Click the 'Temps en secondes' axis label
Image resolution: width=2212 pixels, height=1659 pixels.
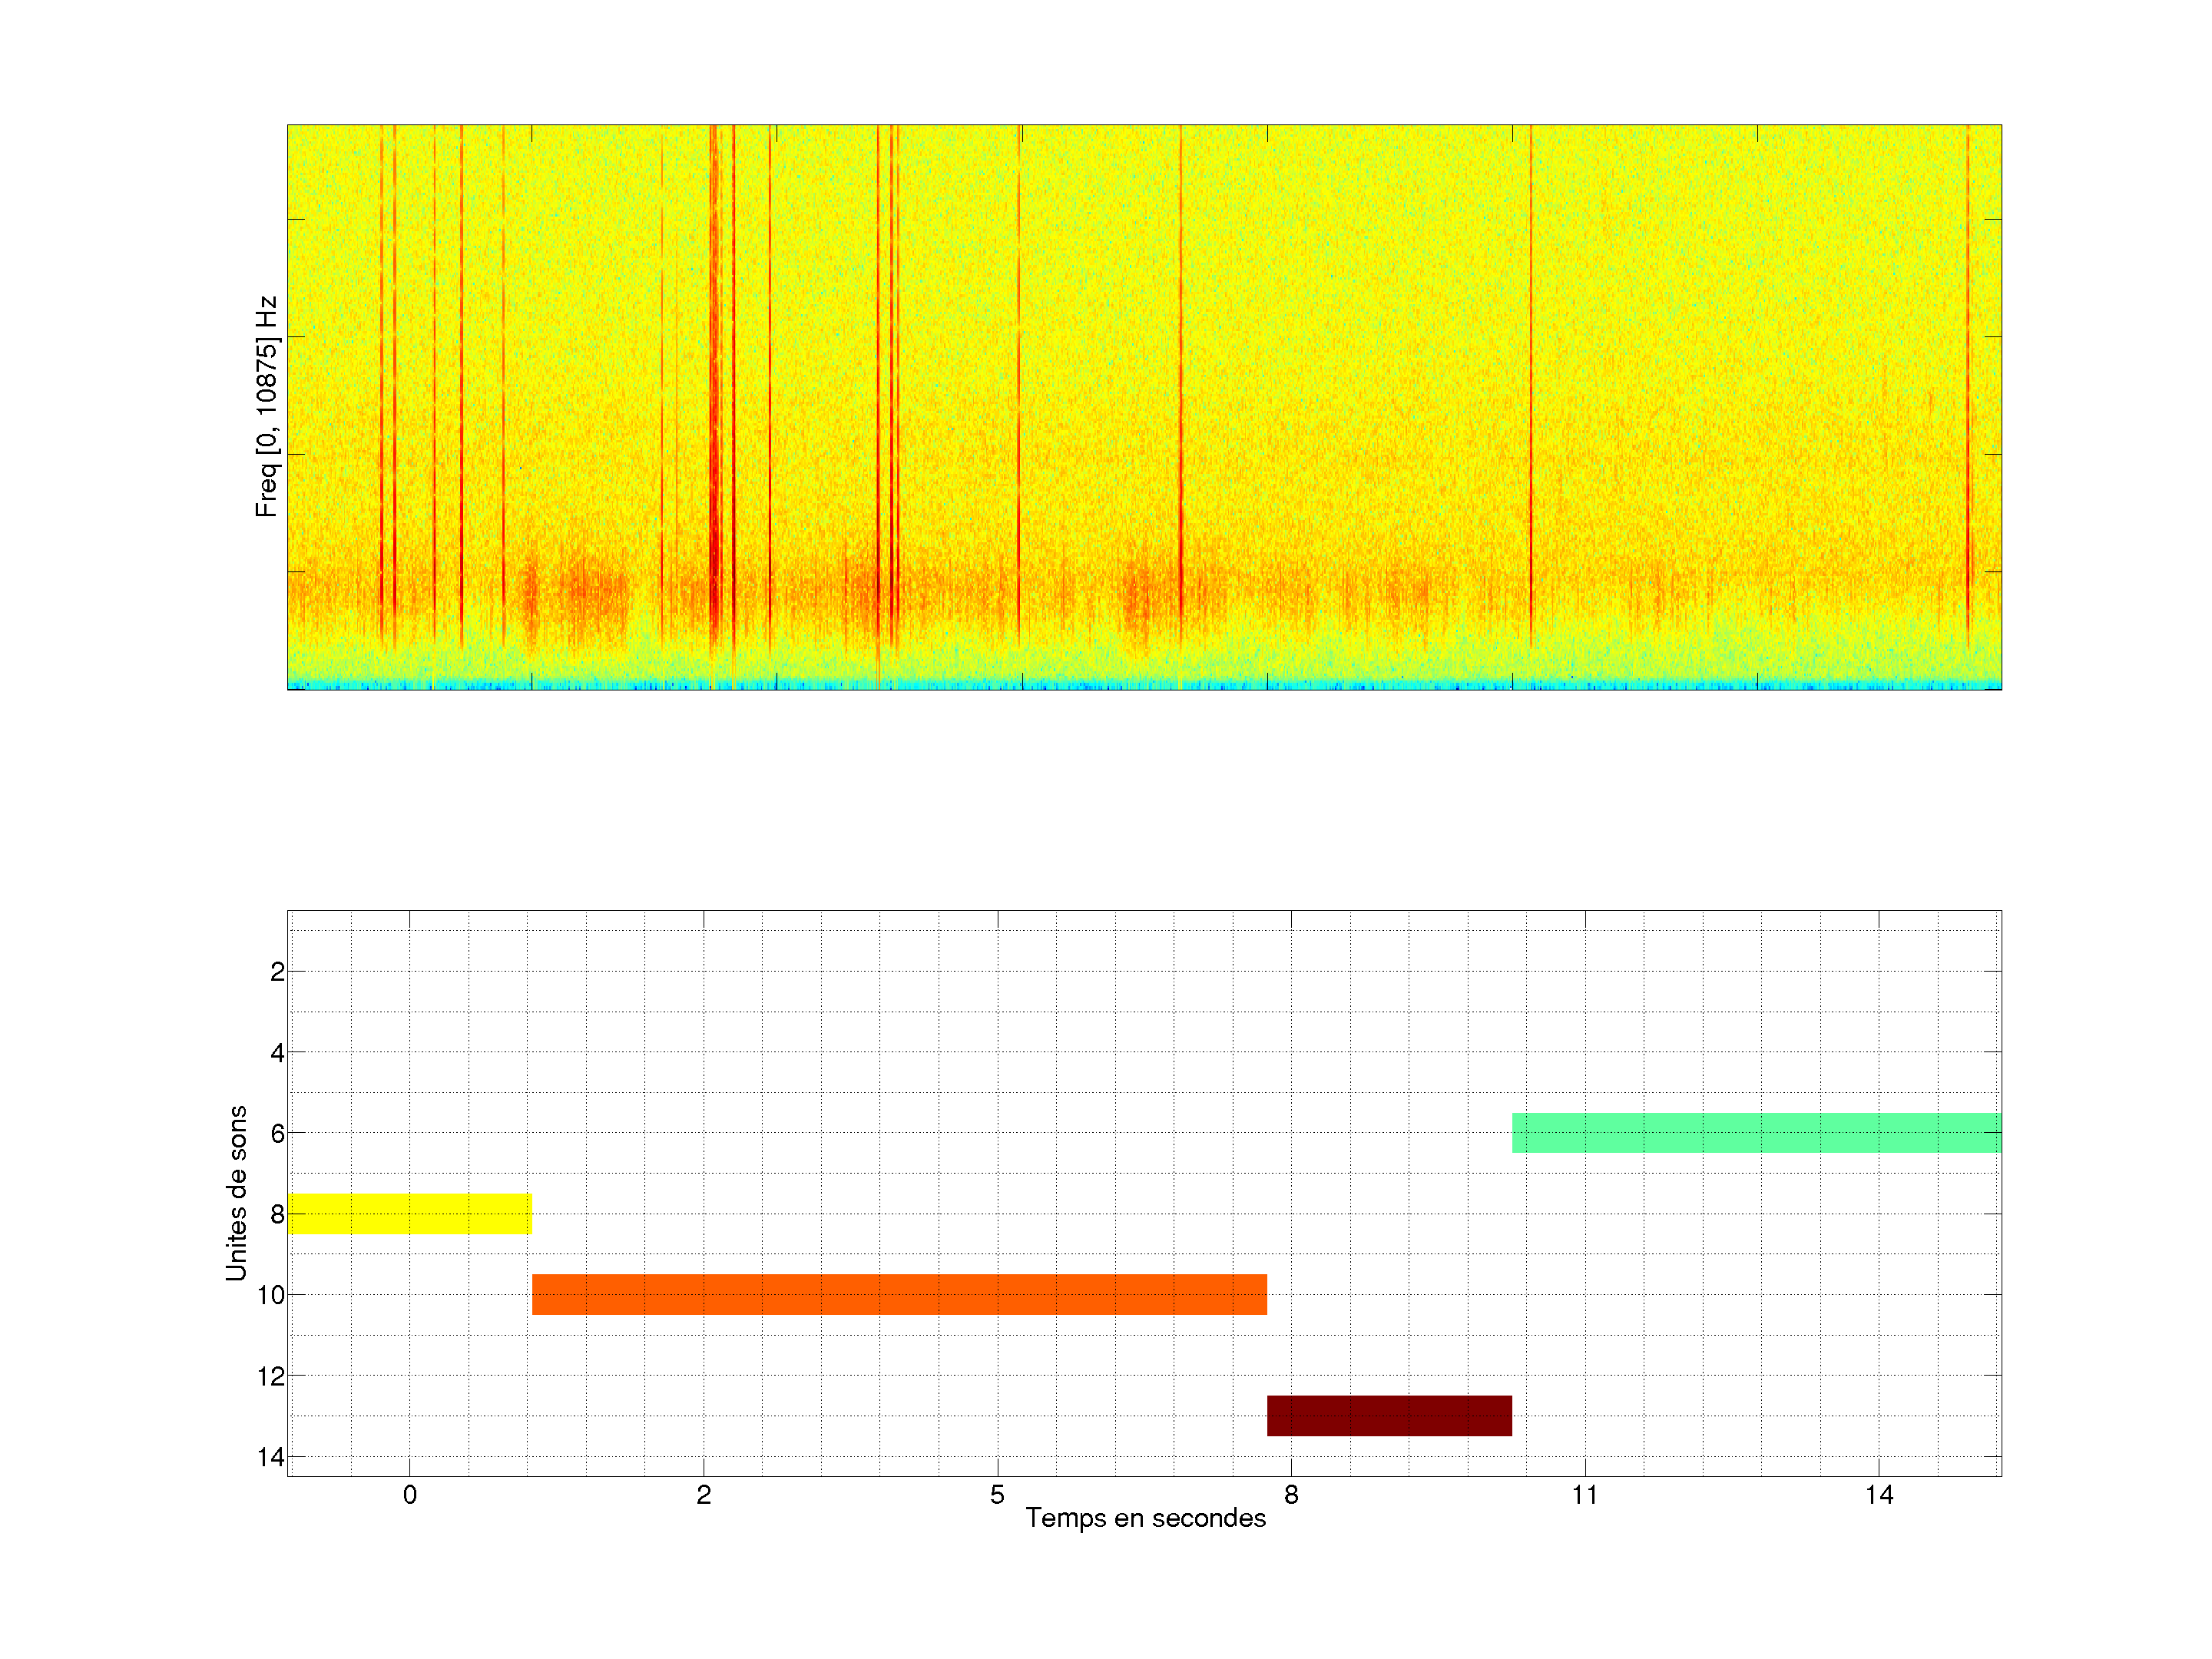(1145, 1518)
